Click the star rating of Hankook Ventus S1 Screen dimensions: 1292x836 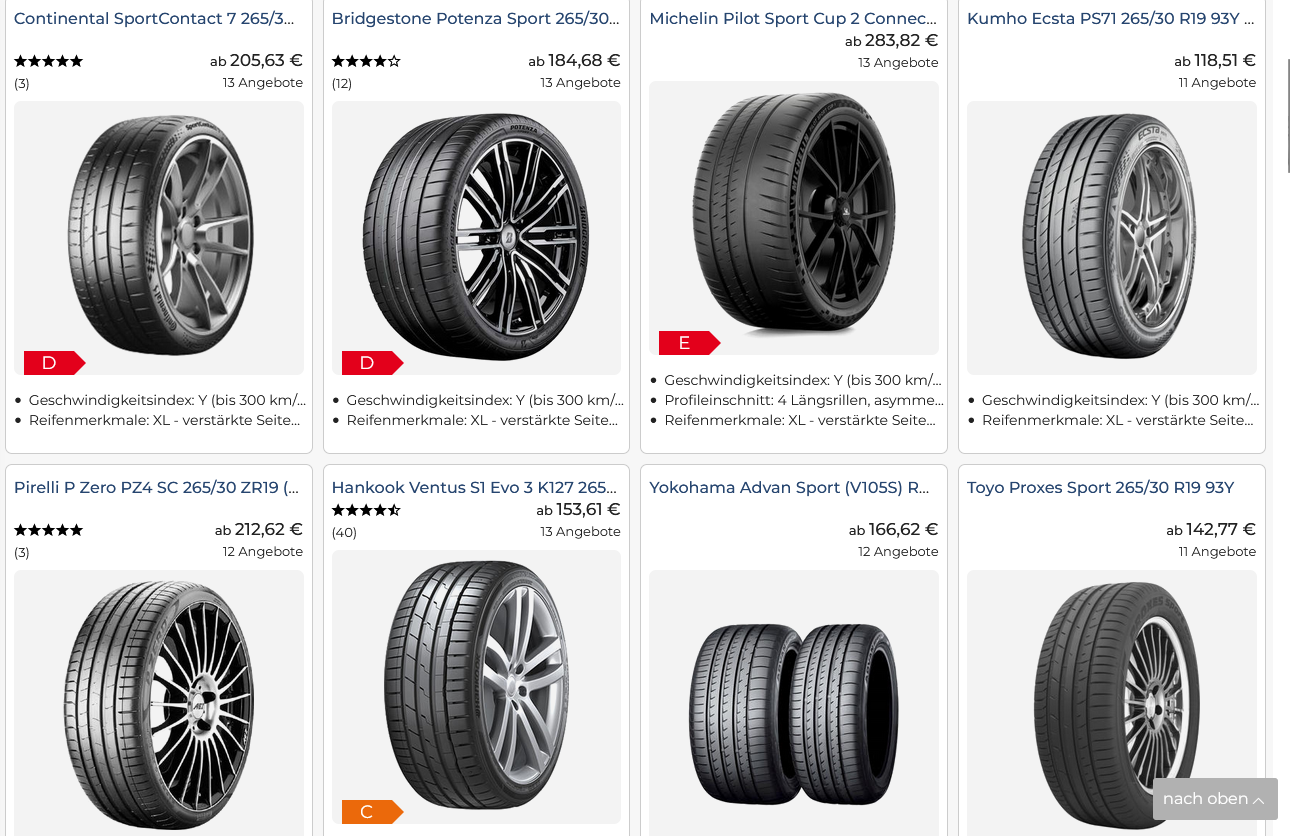(x=366, y=510)
